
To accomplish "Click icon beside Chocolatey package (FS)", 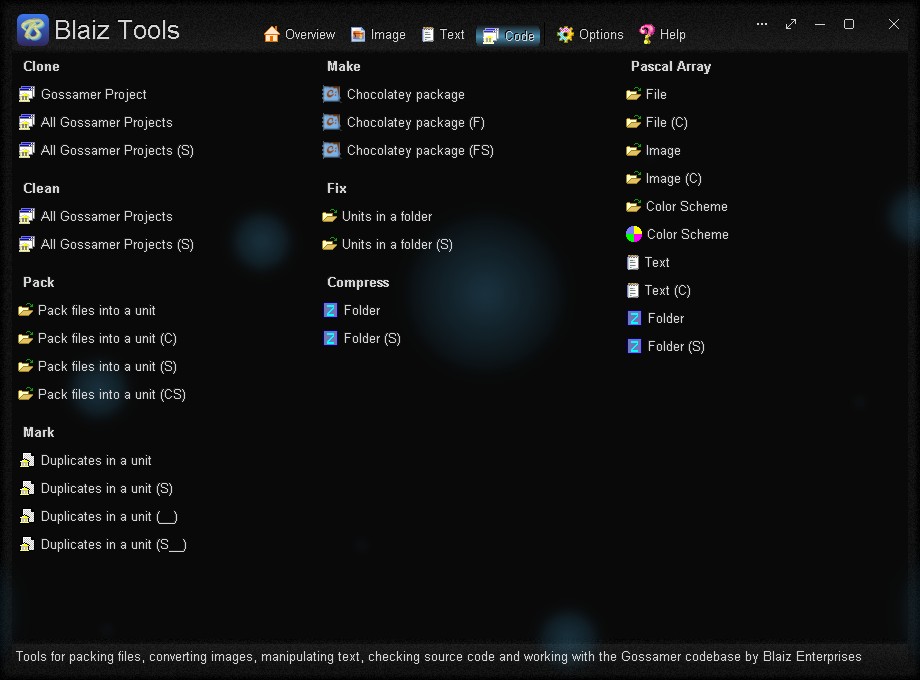I will click(332, 150).
